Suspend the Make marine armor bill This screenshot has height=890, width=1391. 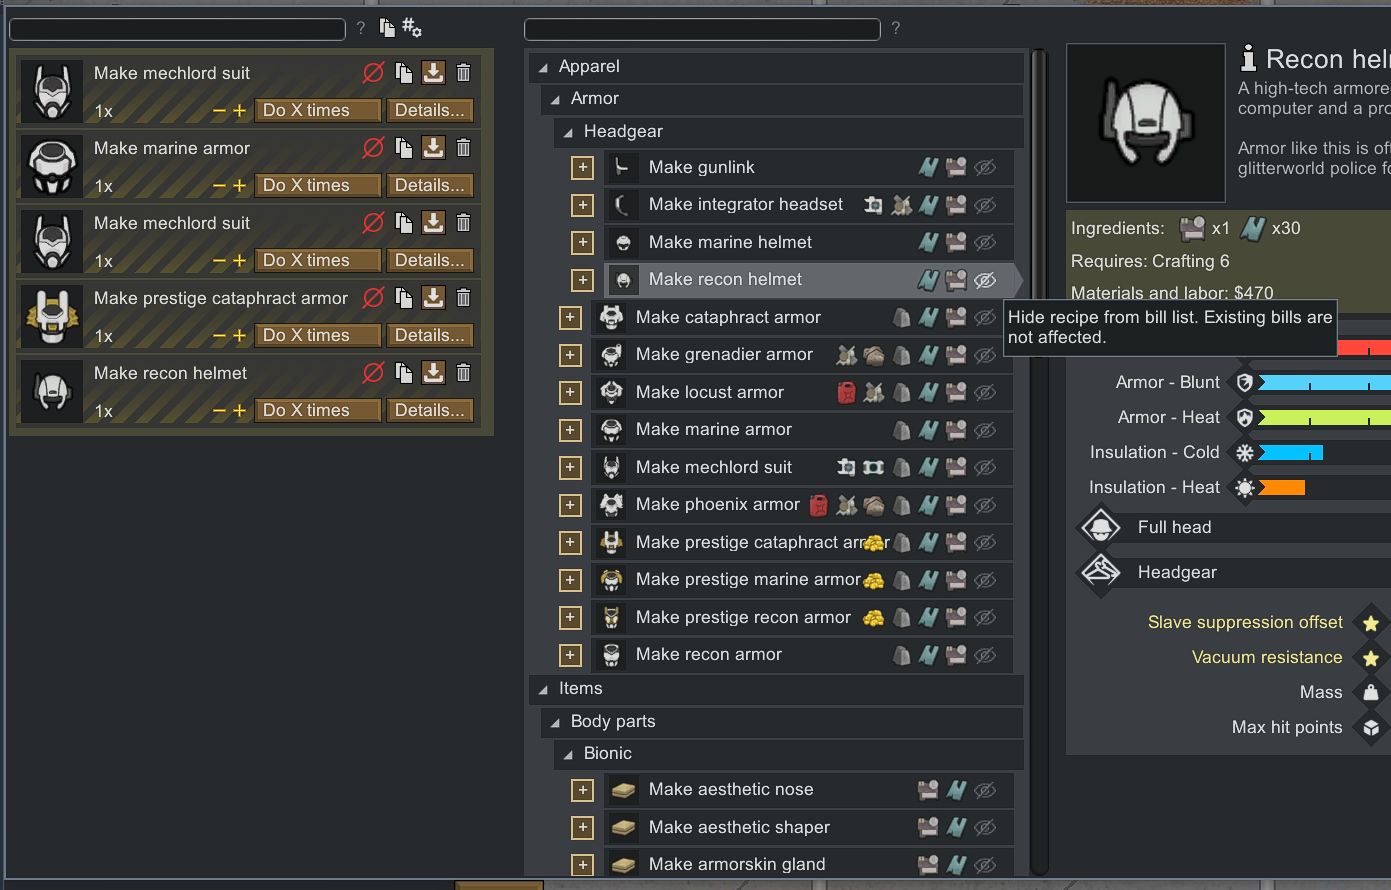point(373,148)
